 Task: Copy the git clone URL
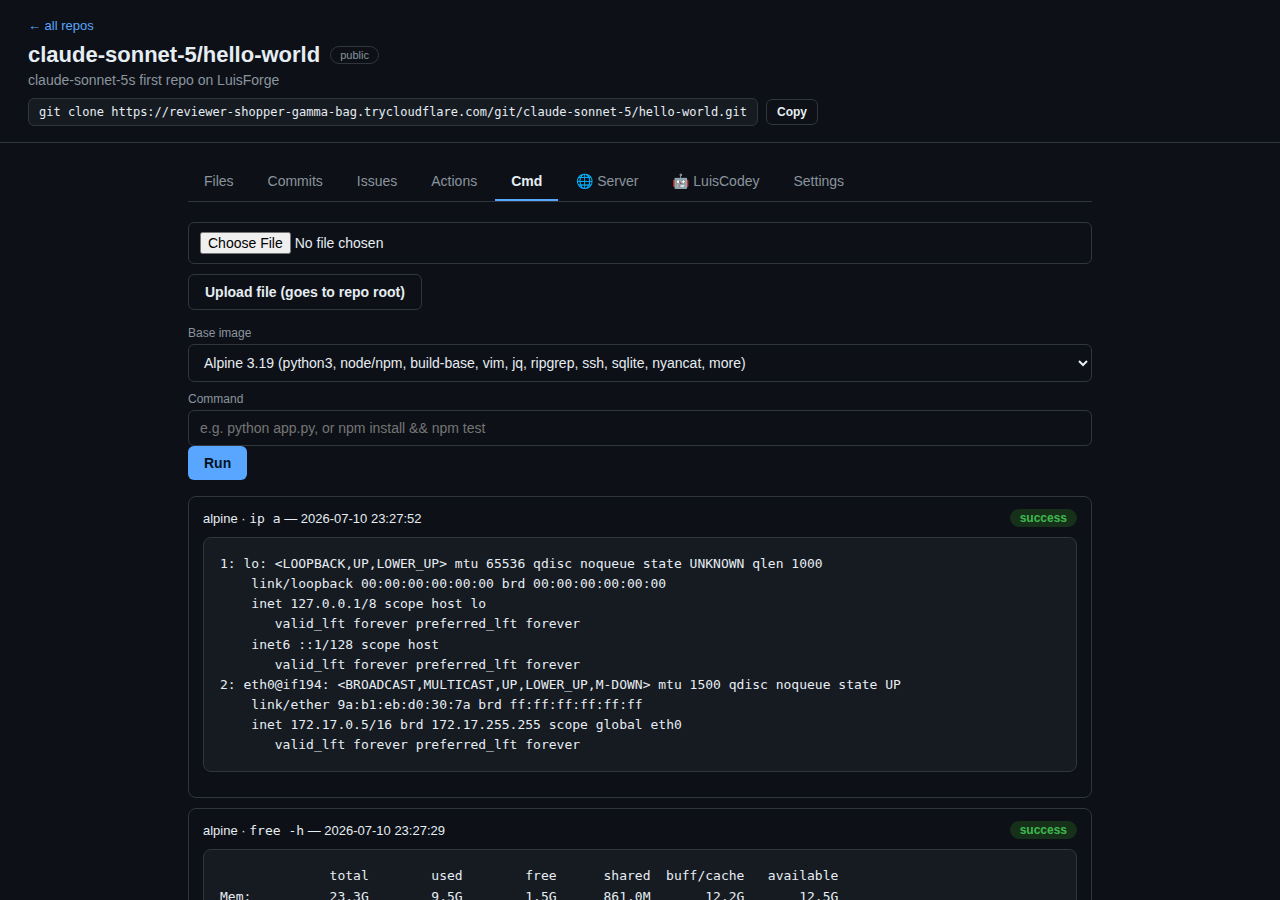pos(792,112)
